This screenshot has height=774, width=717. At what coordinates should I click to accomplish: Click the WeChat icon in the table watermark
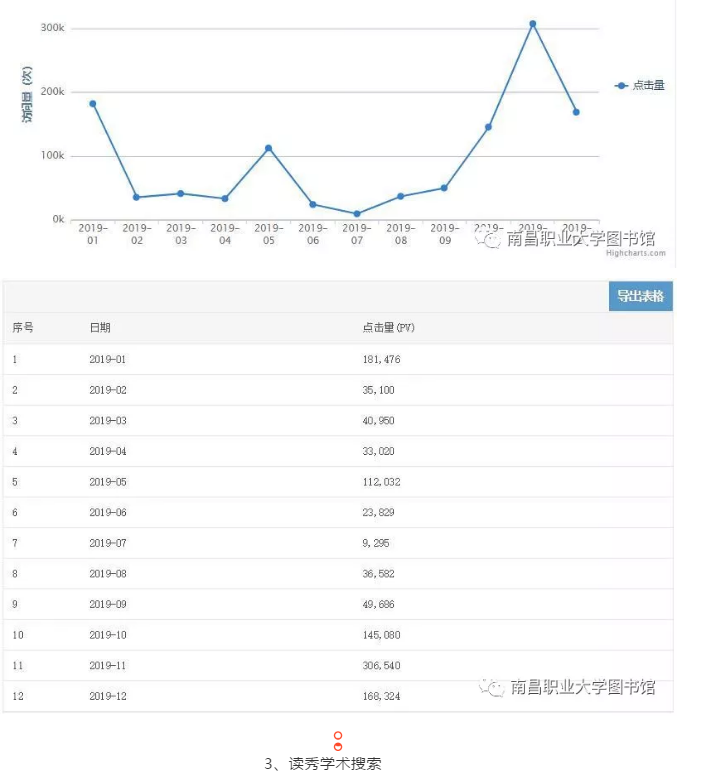point(490,687)
